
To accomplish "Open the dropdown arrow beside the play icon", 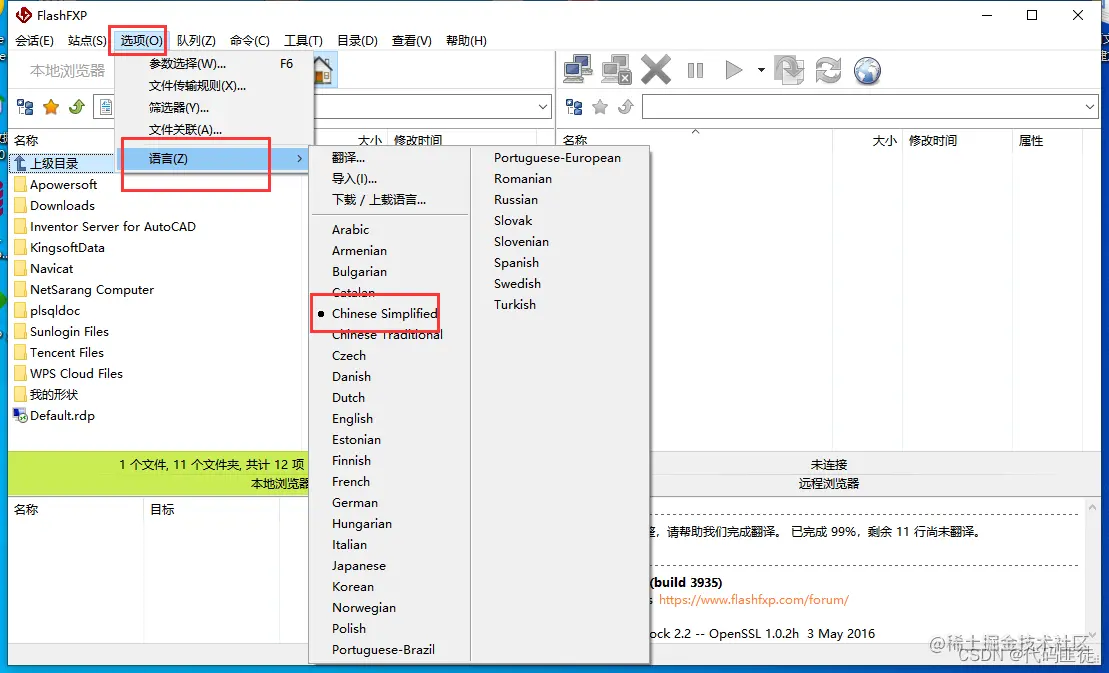I will [x=761, y=70].
